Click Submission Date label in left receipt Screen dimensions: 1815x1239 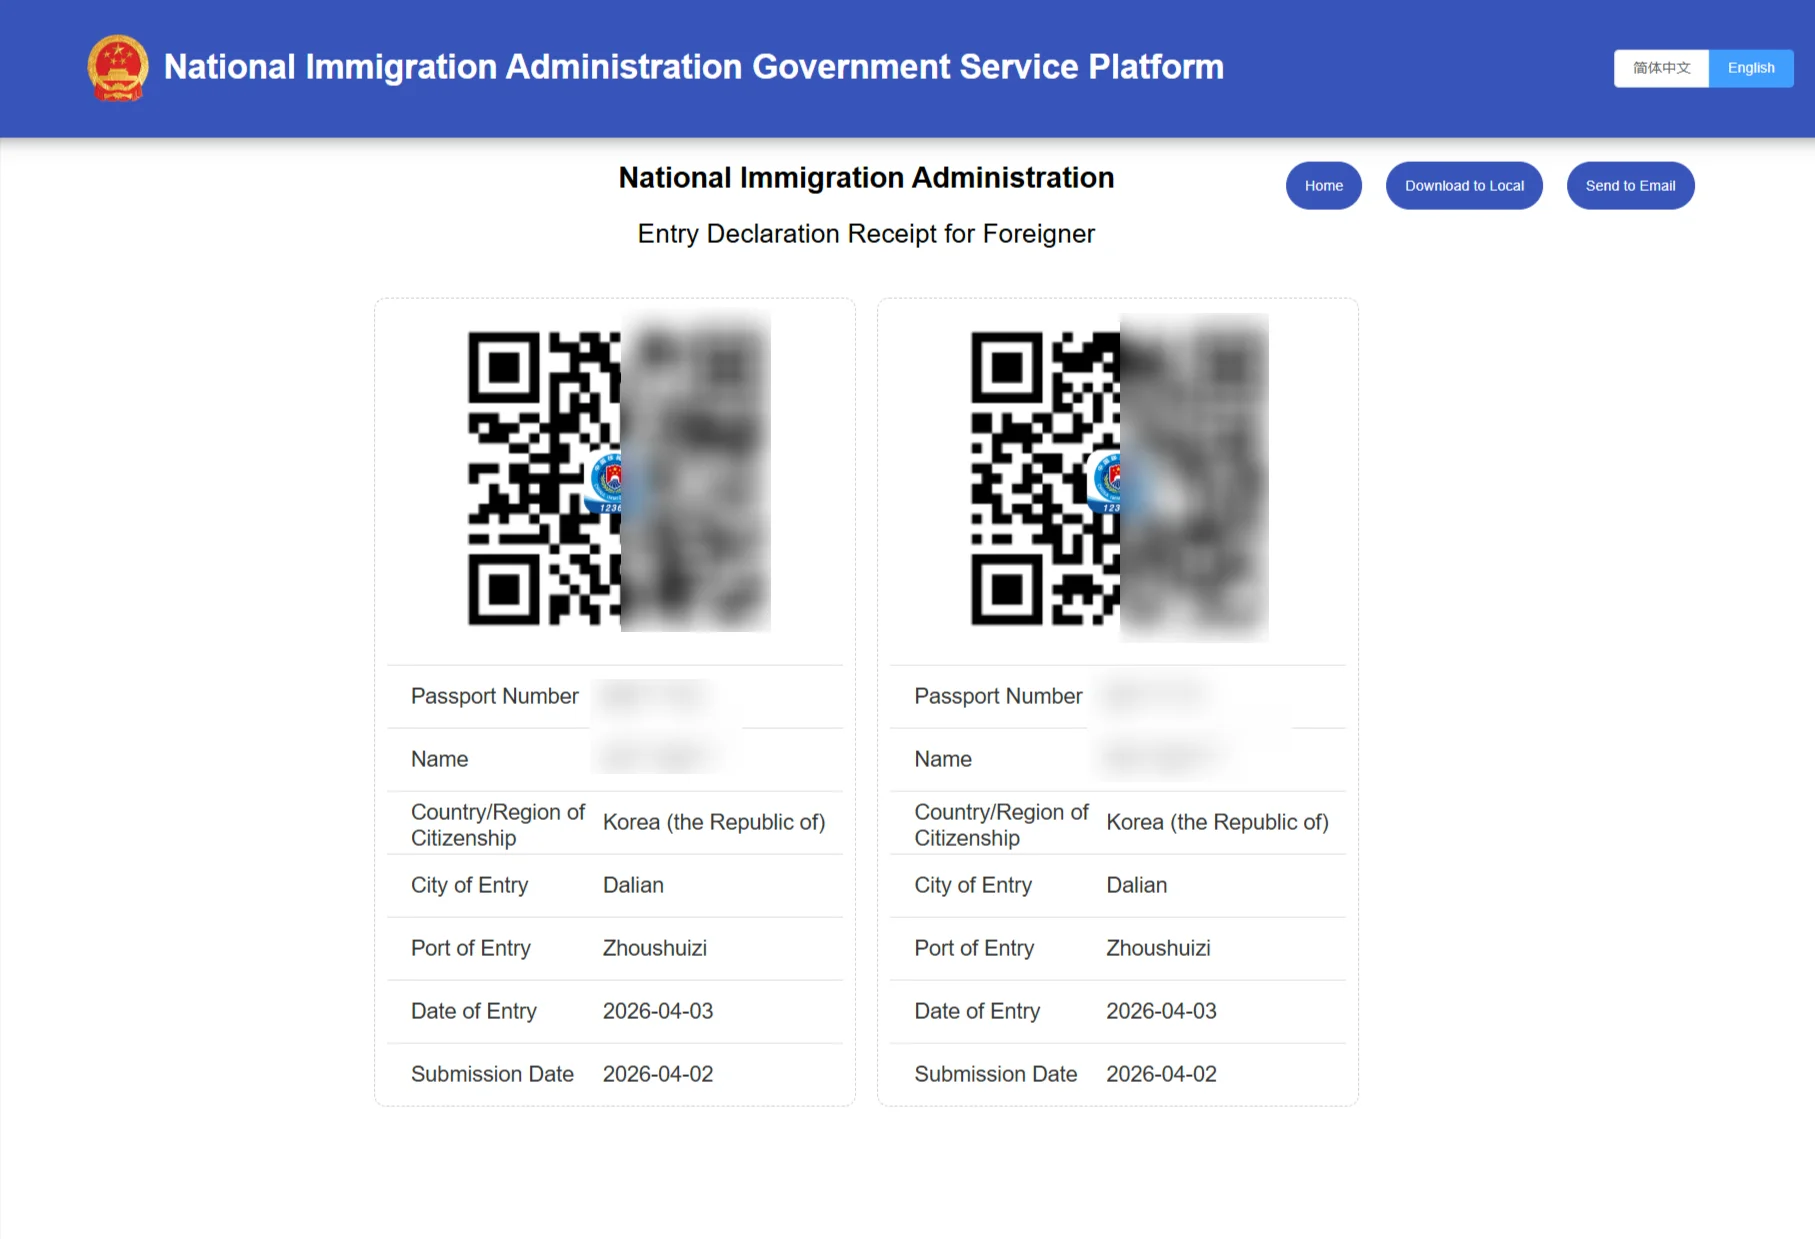pyautogui.click(x=493, y=1074)
